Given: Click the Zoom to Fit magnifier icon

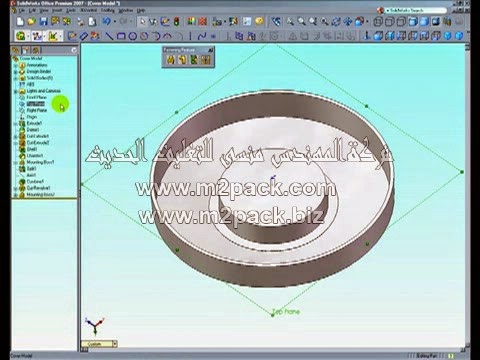Looking at the screenshot, I should 290,22.
